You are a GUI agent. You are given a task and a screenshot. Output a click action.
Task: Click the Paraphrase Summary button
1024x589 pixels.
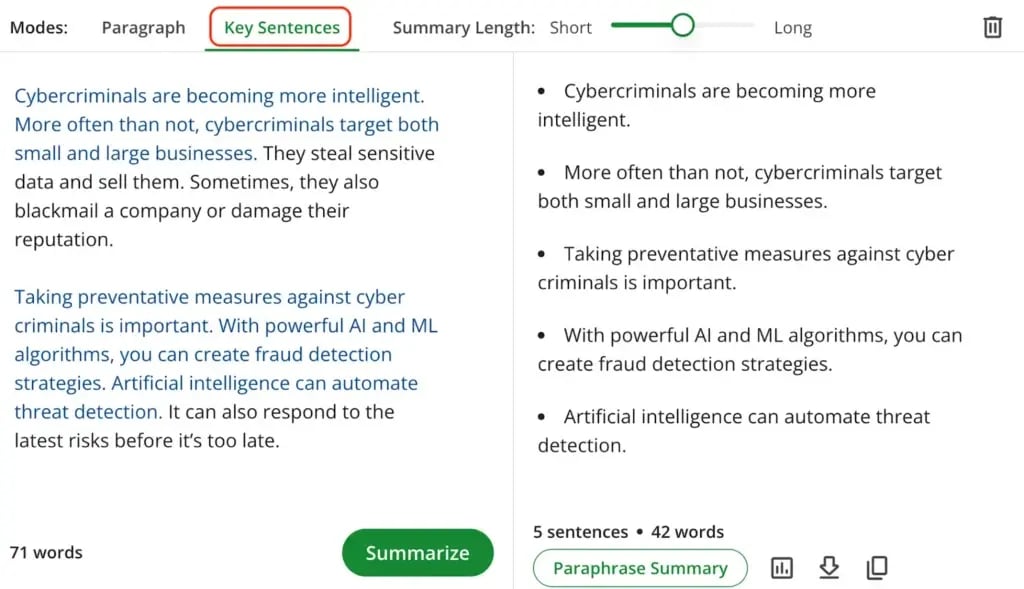[640, 568]
